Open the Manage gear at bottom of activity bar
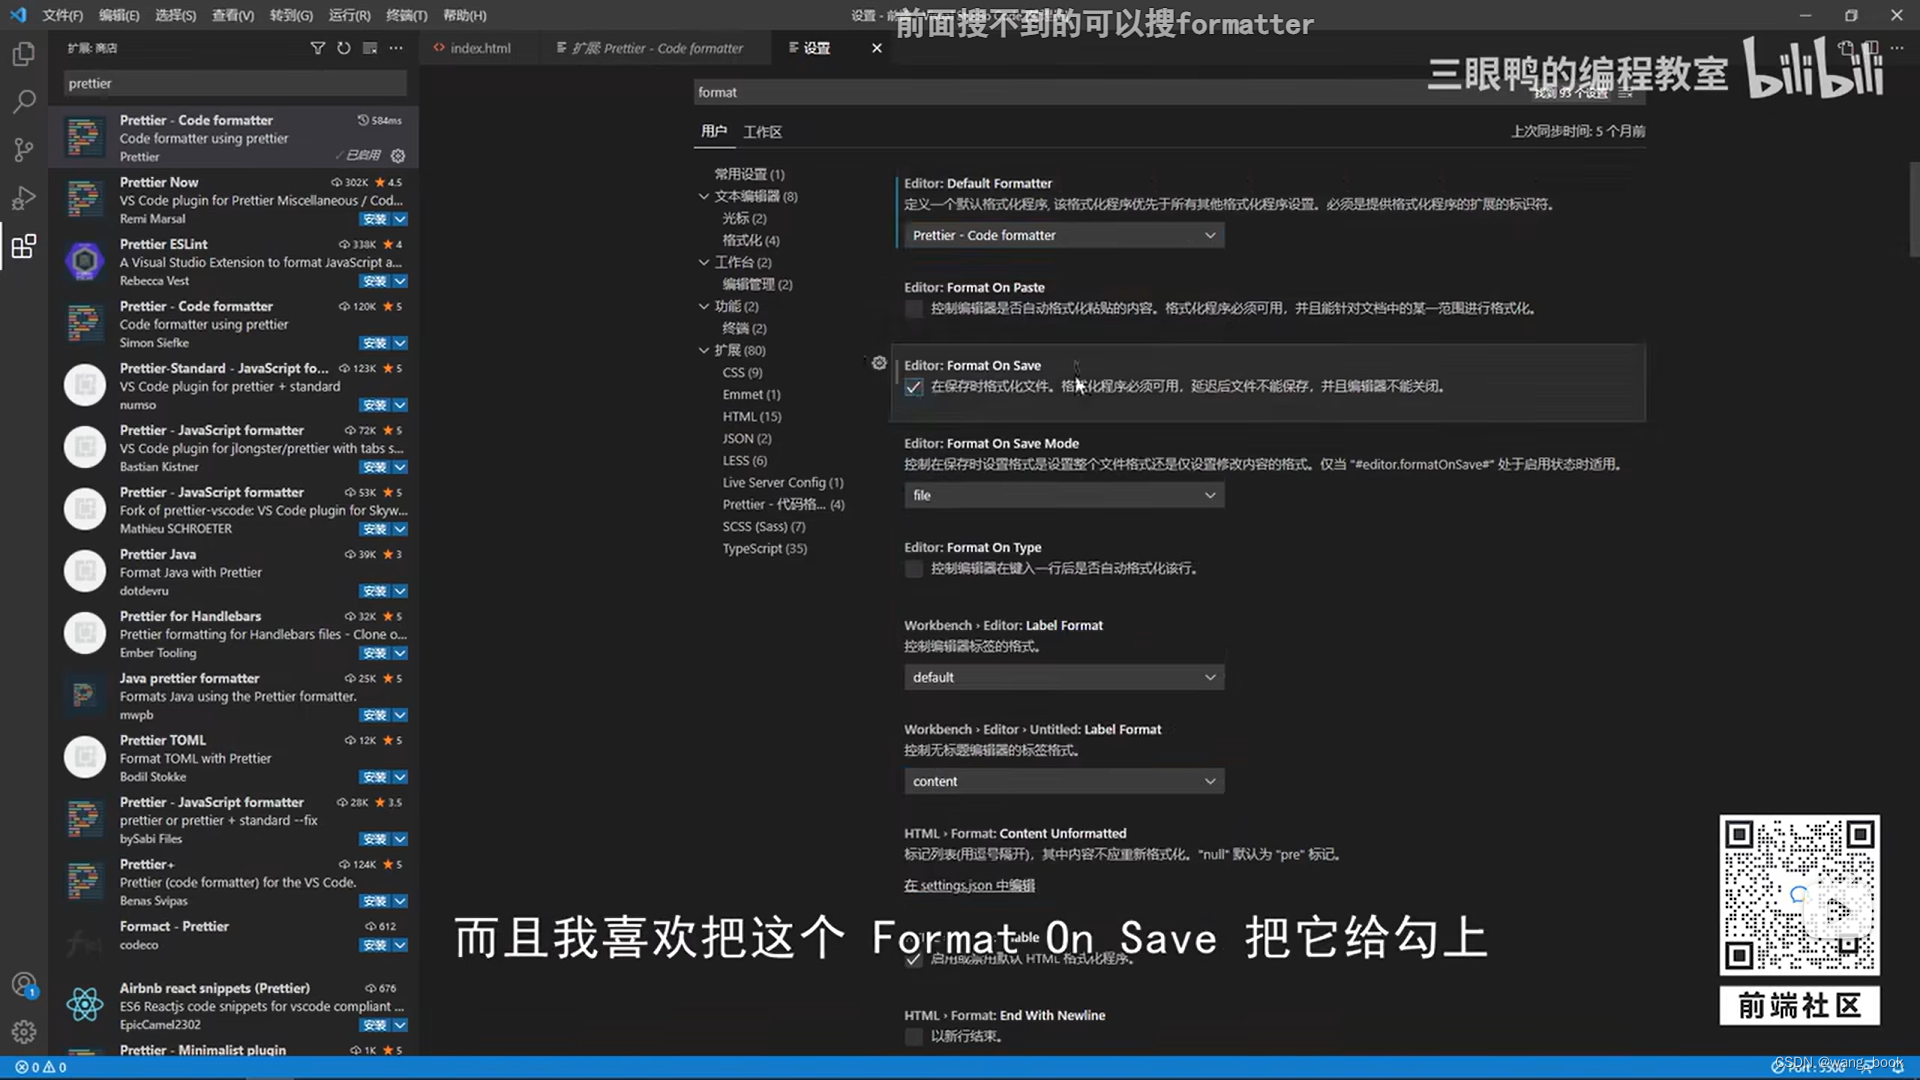This screenshot has height=1080, width=1920. point(23,1031)
